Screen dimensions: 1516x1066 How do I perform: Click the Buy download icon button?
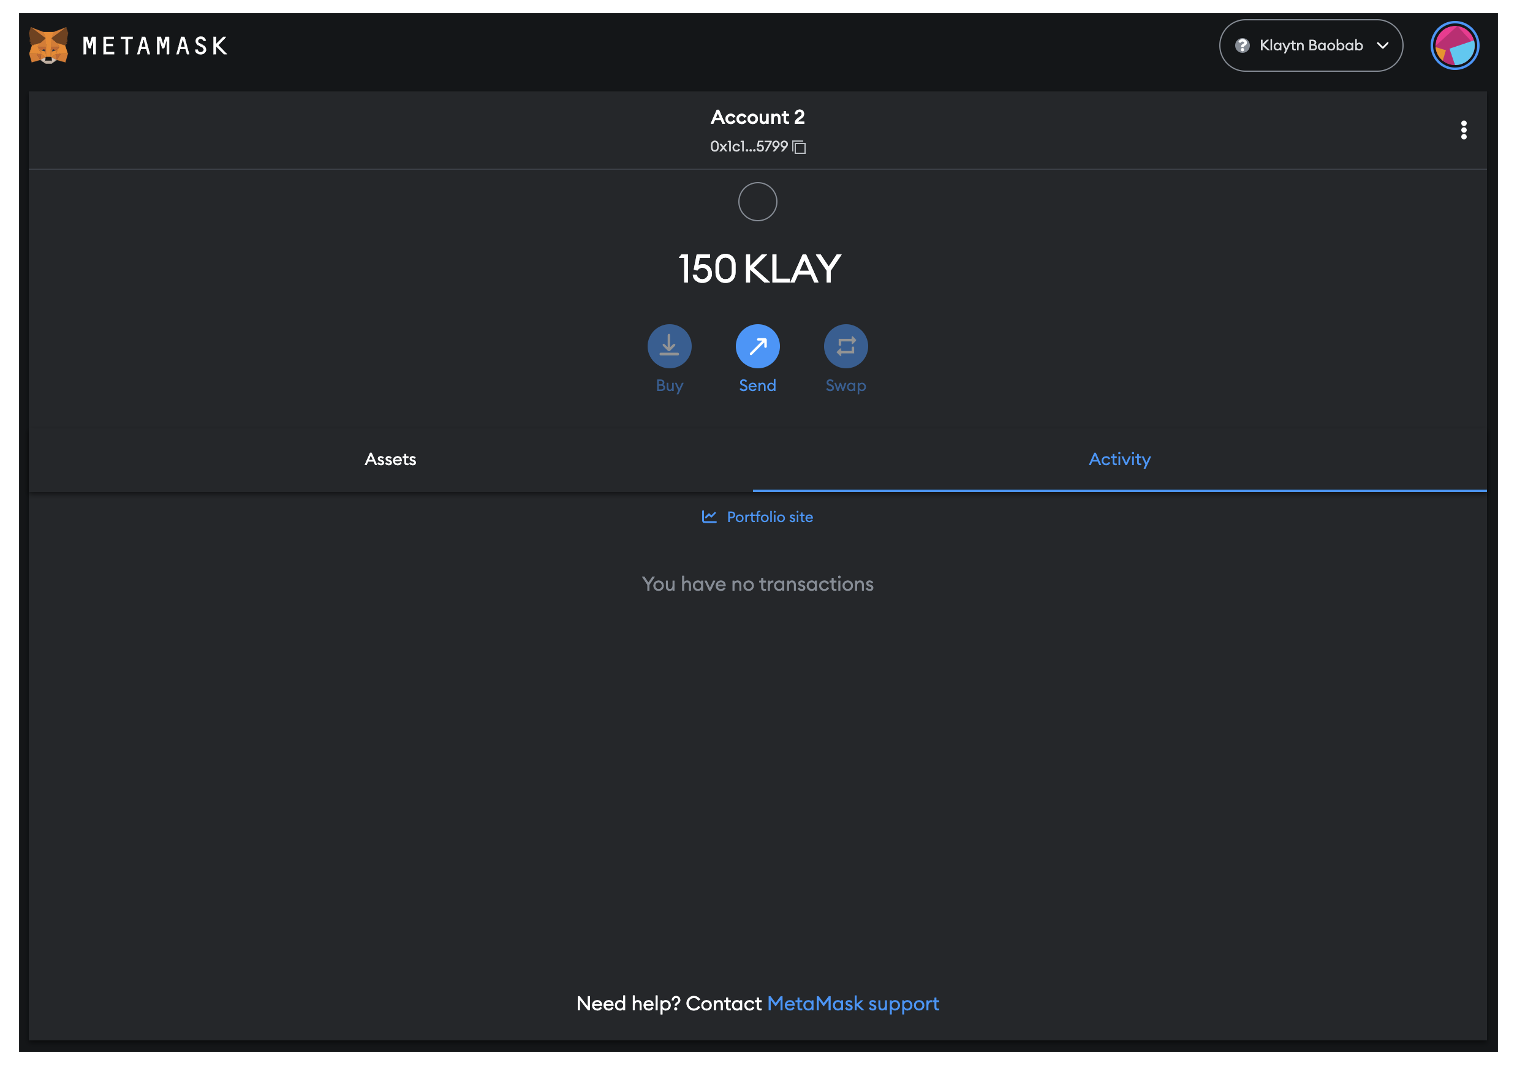(670, 346)
